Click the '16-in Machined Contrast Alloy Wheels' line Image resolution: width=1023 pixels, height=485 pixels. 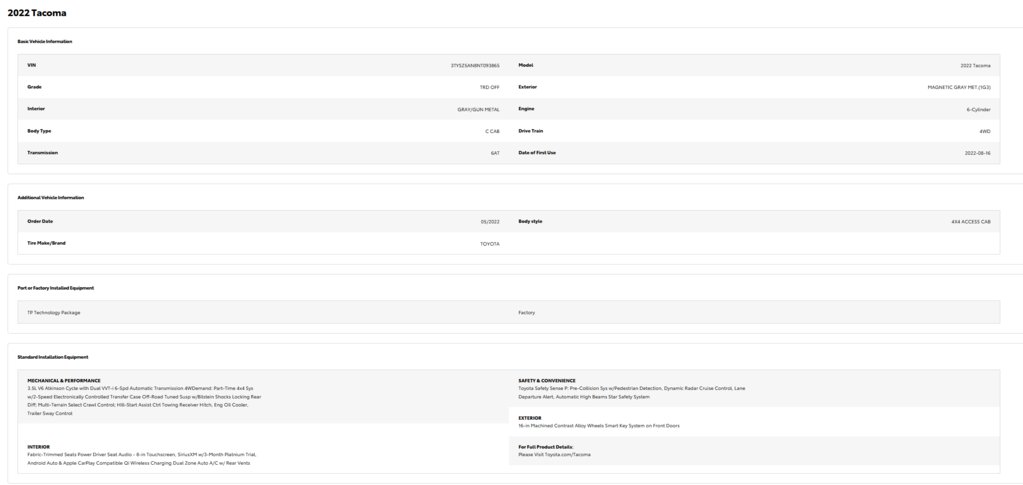pos(598,426)
